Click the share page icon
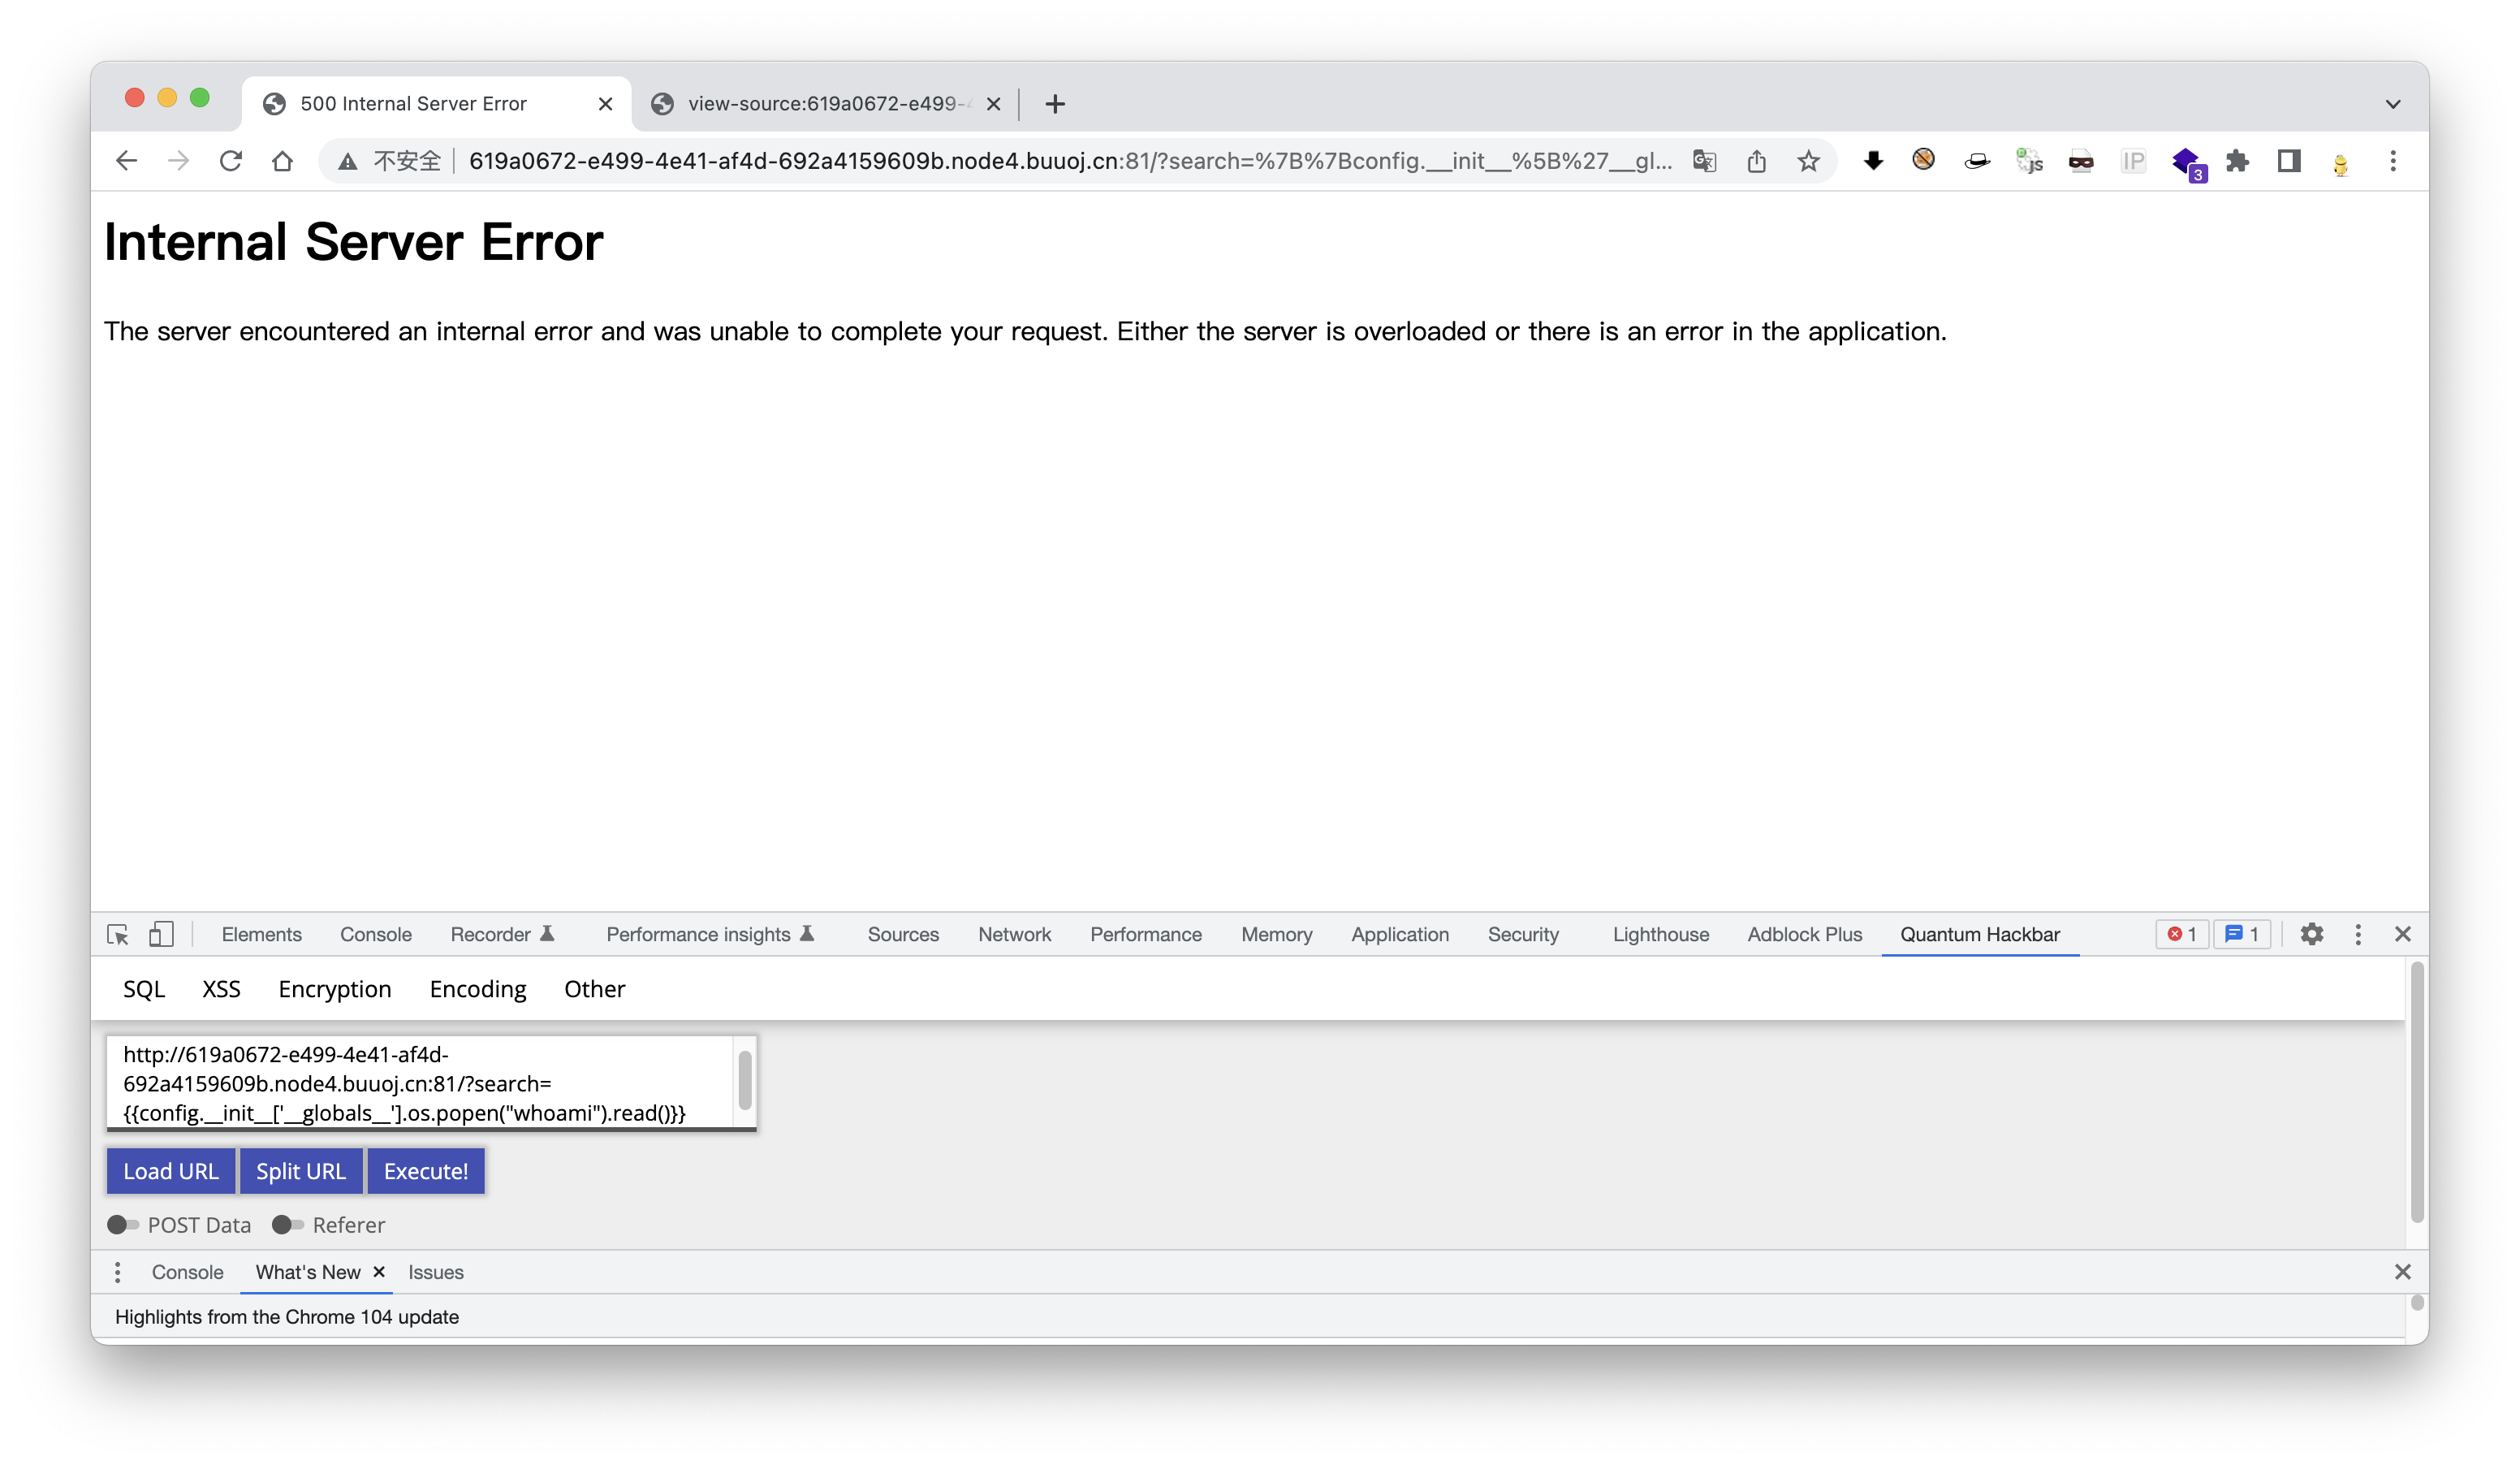This screenshot has width=2520, height=1465. (x=1757, y=161)
